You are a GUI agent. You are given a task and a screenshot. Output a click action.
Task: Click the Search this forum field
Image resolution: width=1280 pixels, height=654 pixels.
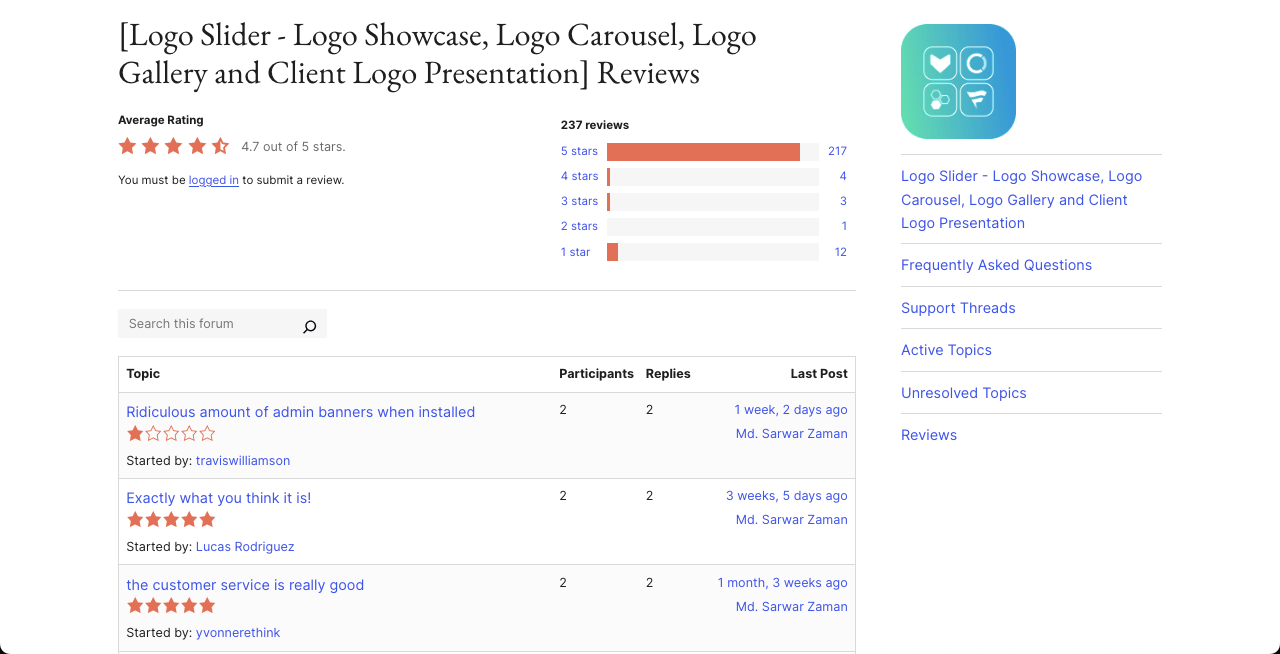tap(210, 323)
